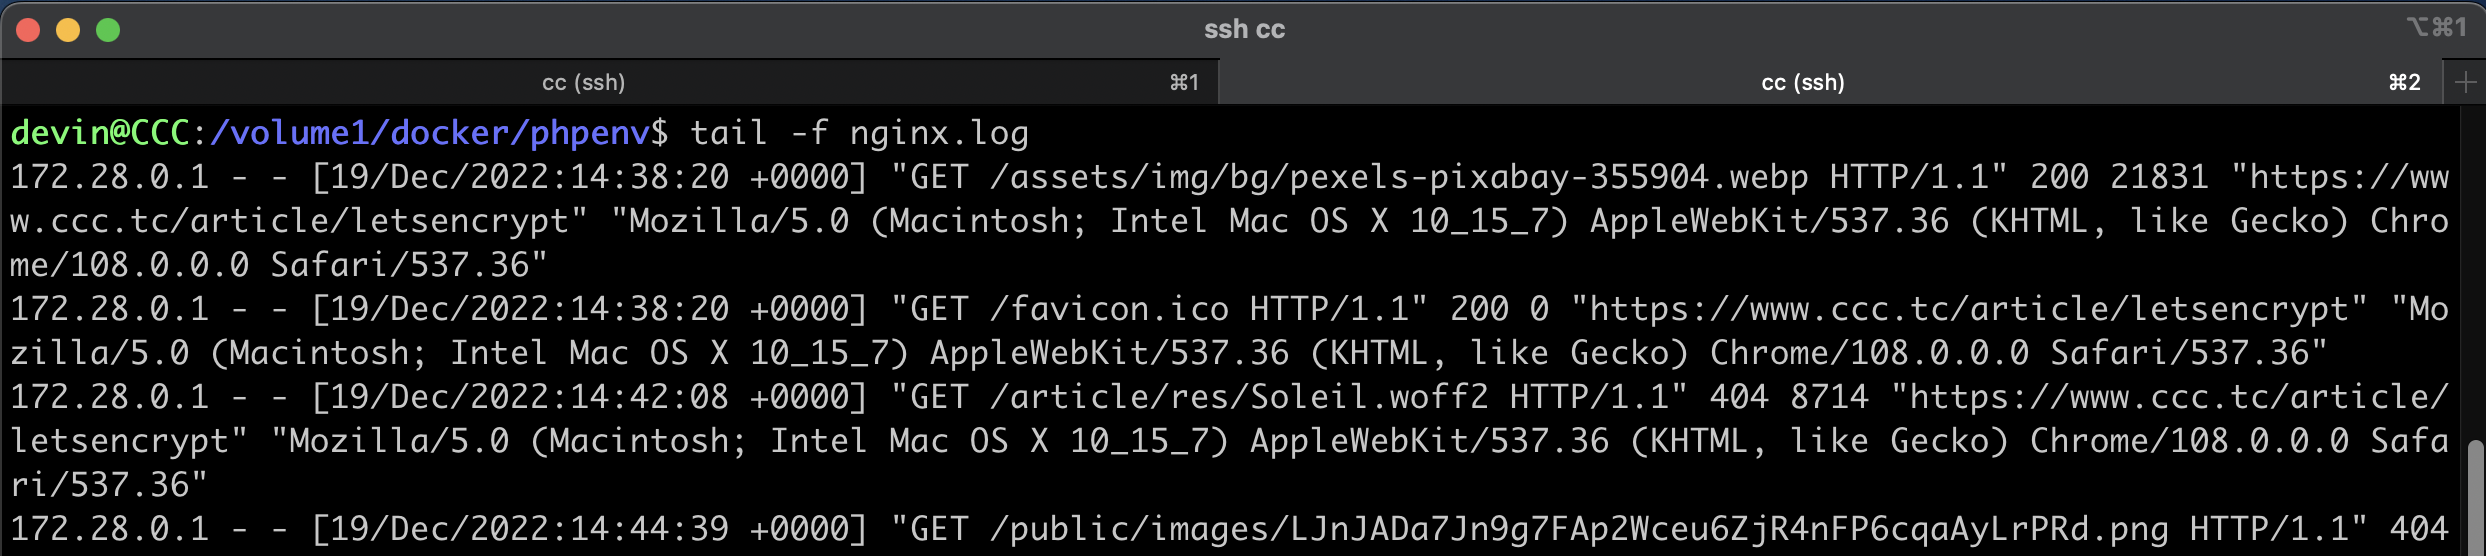Screen dimensions: 2486x556
Task: Click the /favicon.ico request path
Action: coord(1109,309)
